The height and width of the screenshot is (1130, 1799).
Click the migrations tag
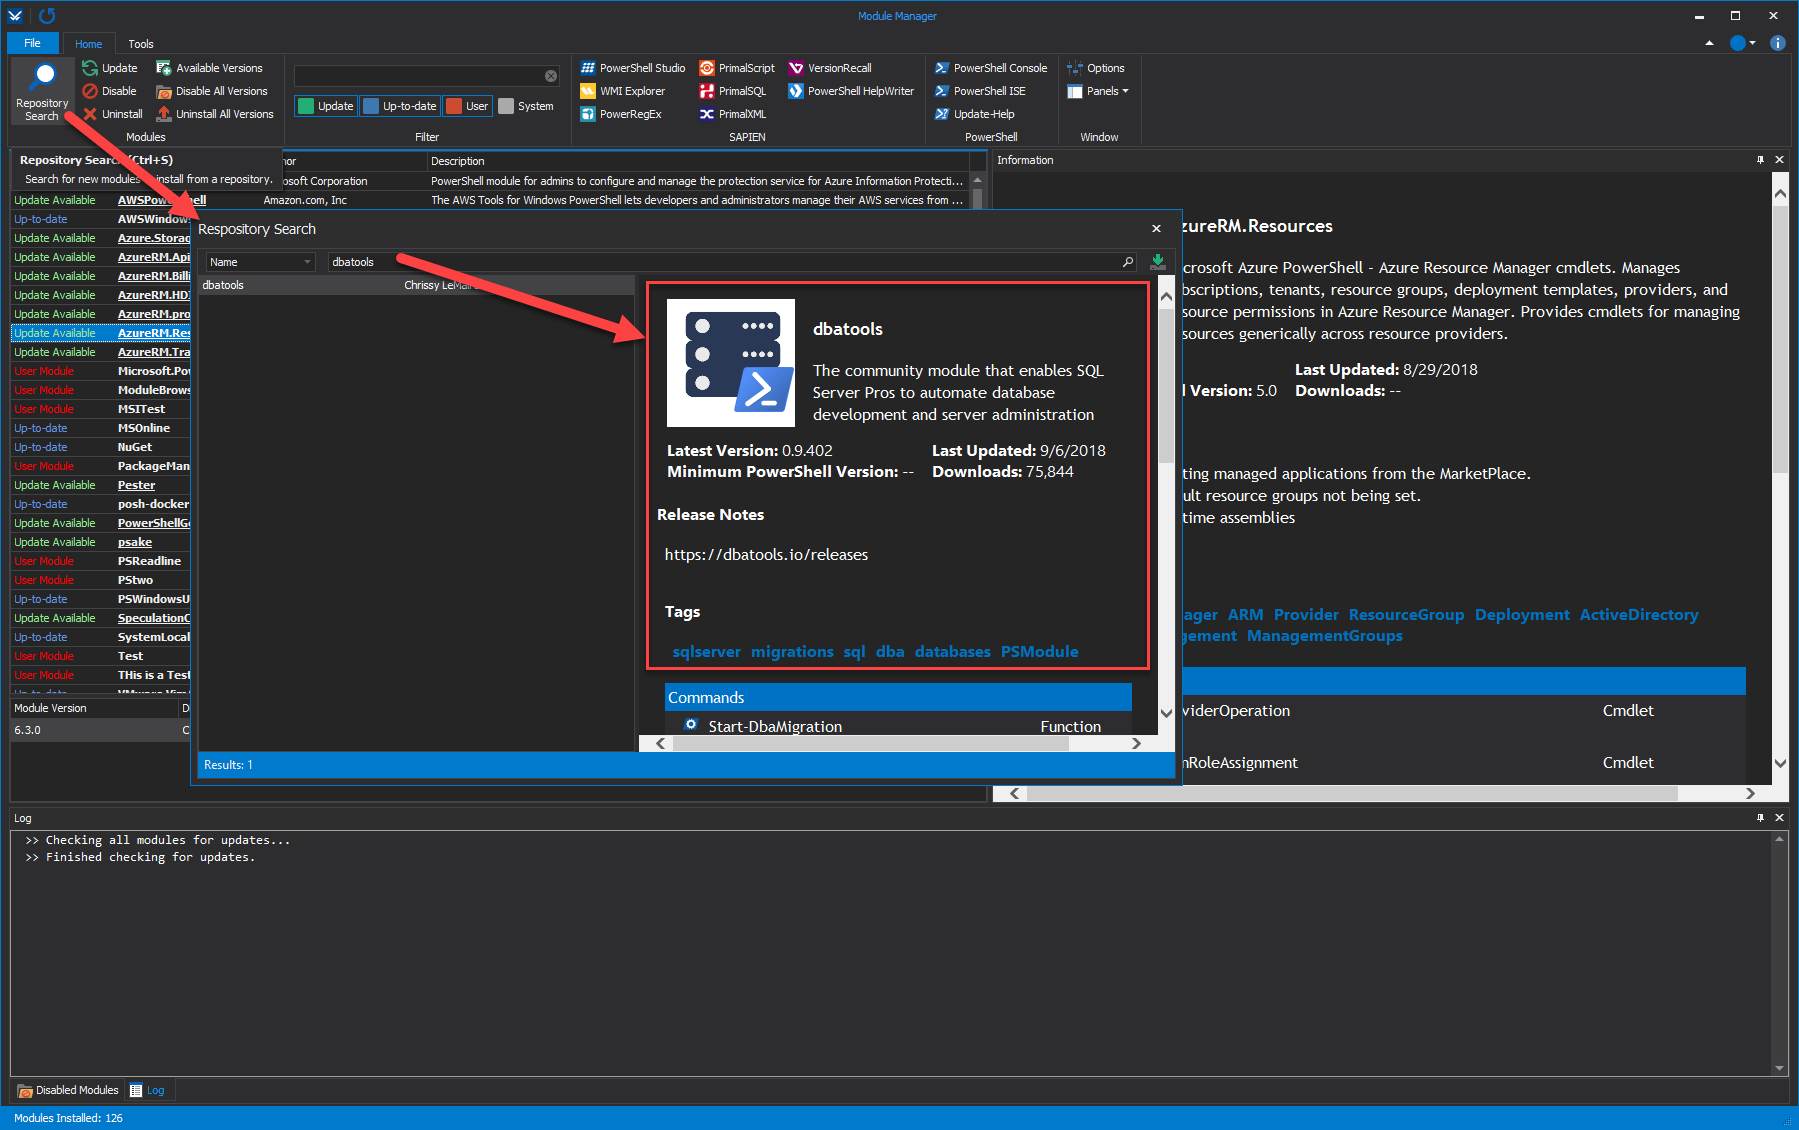792,652
